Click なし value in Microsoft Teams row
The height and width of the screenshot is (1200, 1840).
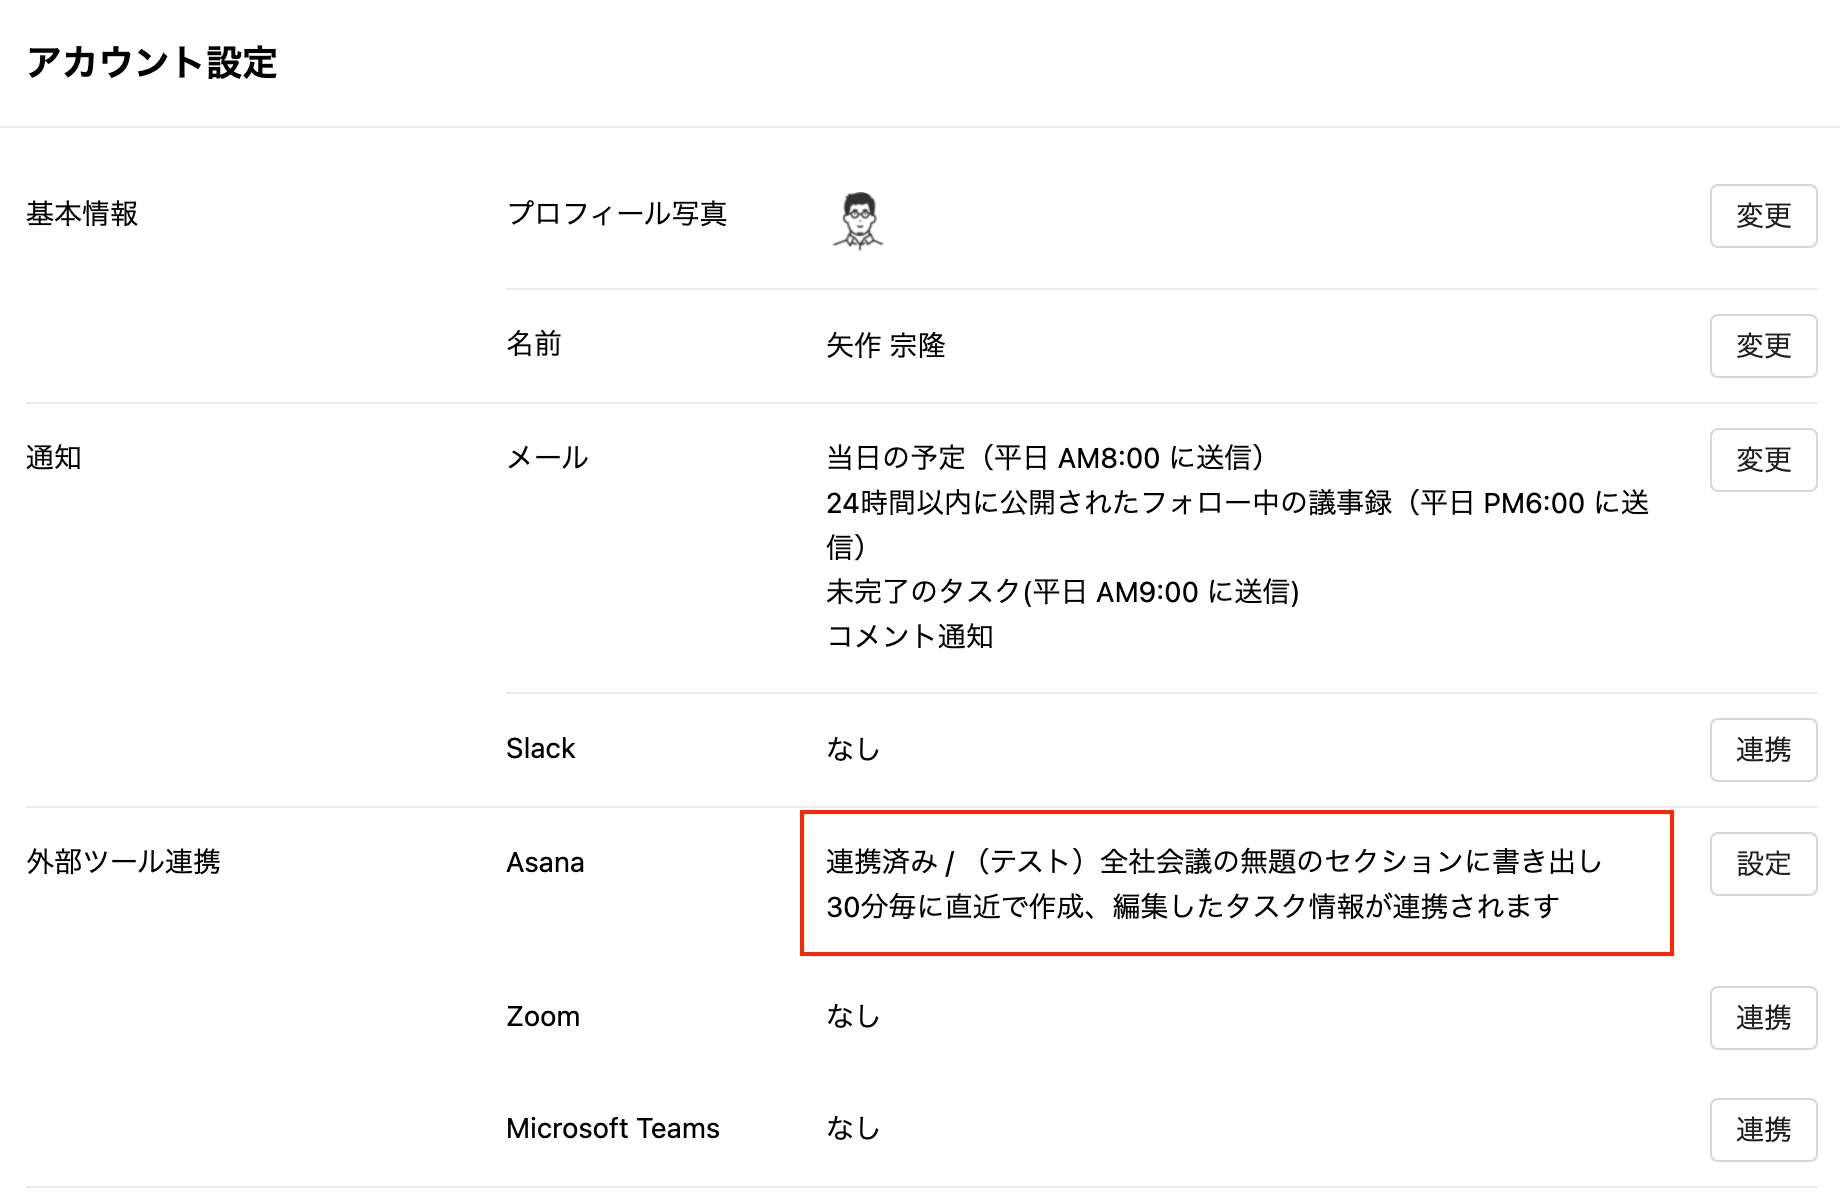(x=853, y=1129)
